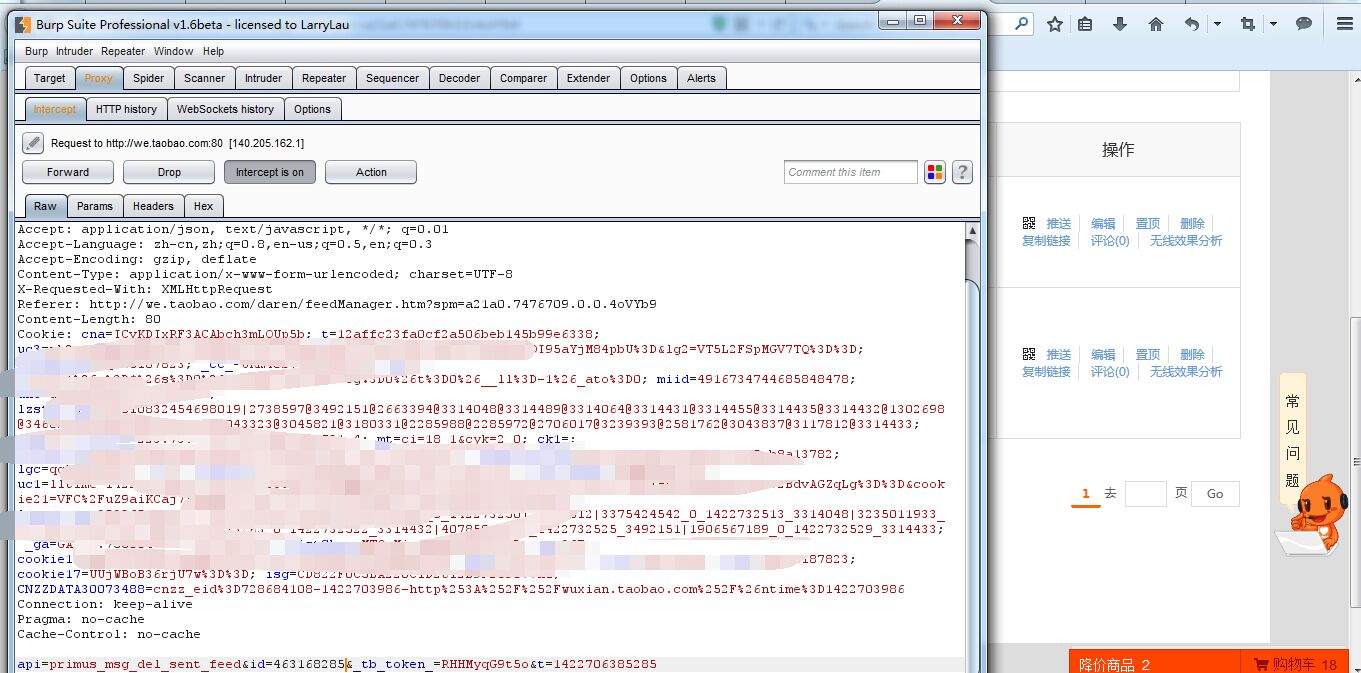Open the HTTP history sub-tab
This screenshot has height=673, width=1361.
127,109
